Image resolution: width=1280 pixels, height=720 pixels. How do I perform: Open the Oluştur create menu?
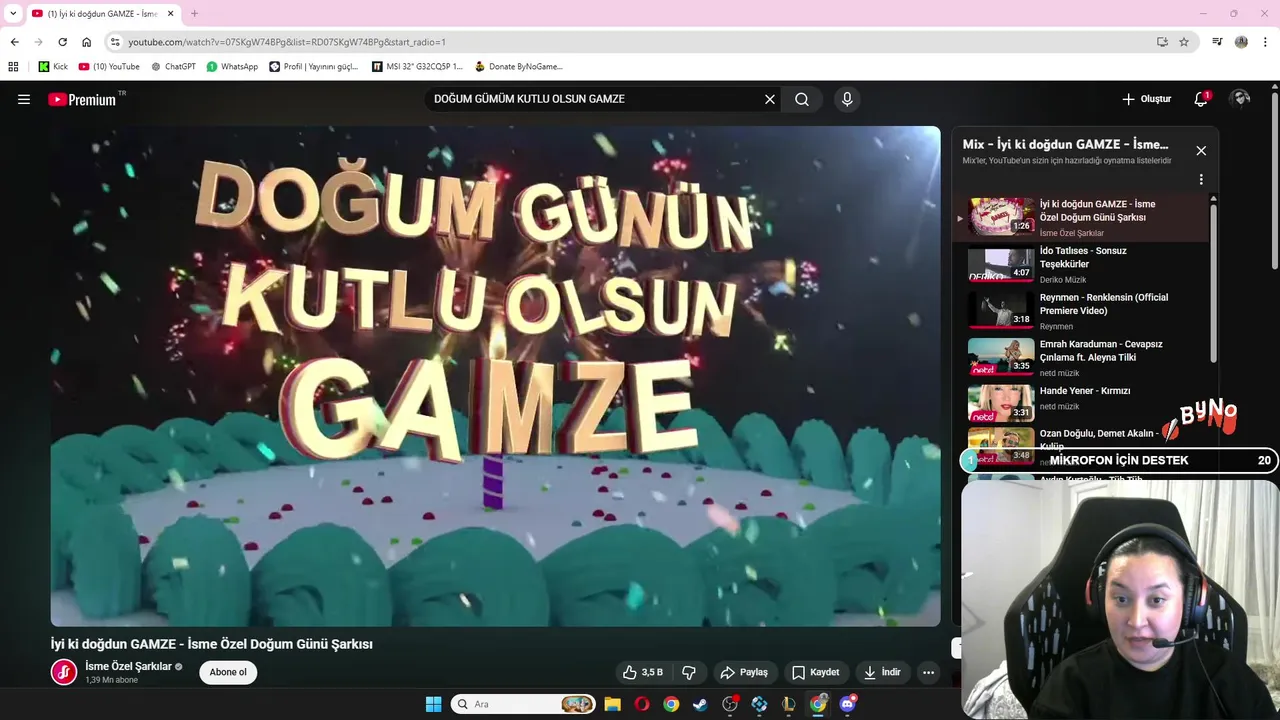(x=1146, y=99)
